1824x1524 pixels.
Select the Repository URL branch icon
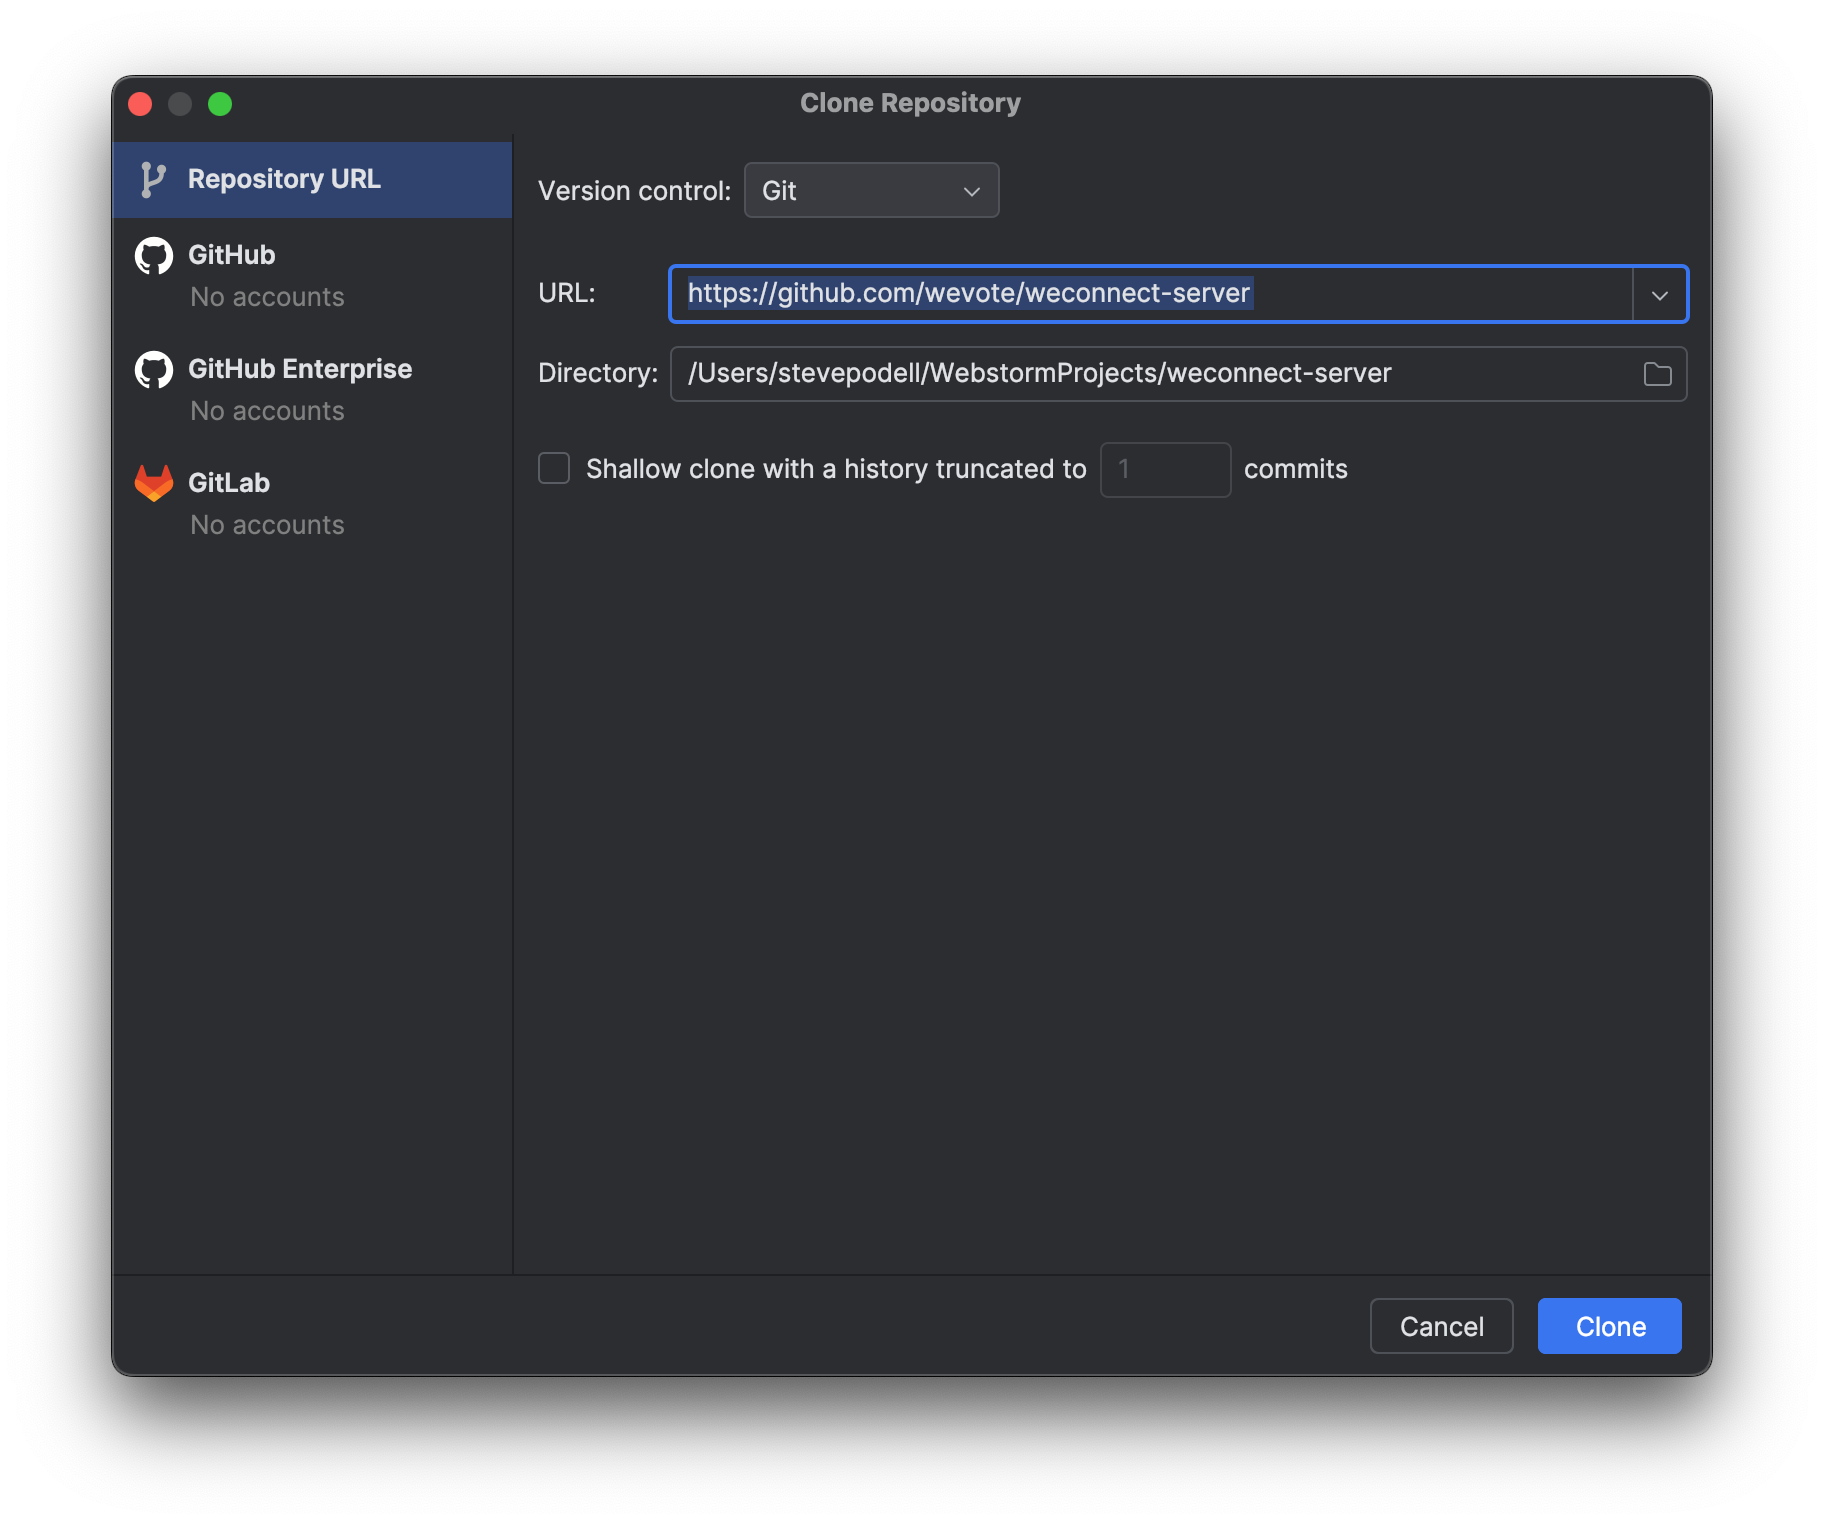coord(153,180)
